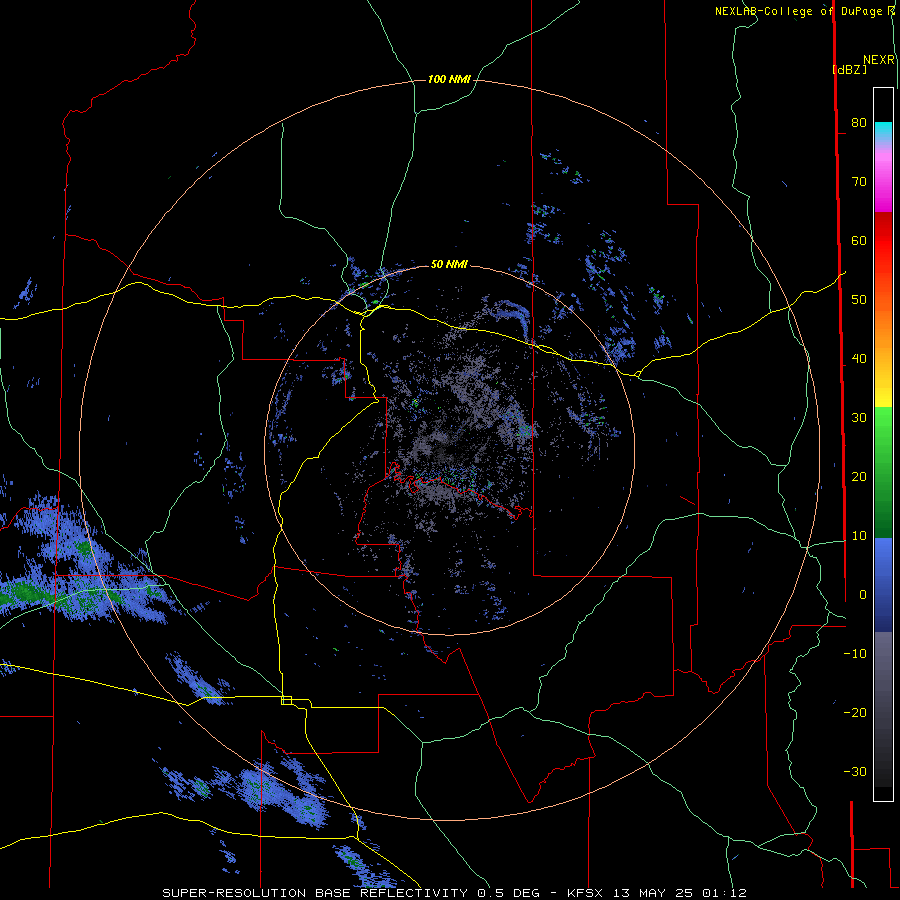Click the 70 value on the dBZ scale
This screenshot has height=900, width=900.
point(859,181)
